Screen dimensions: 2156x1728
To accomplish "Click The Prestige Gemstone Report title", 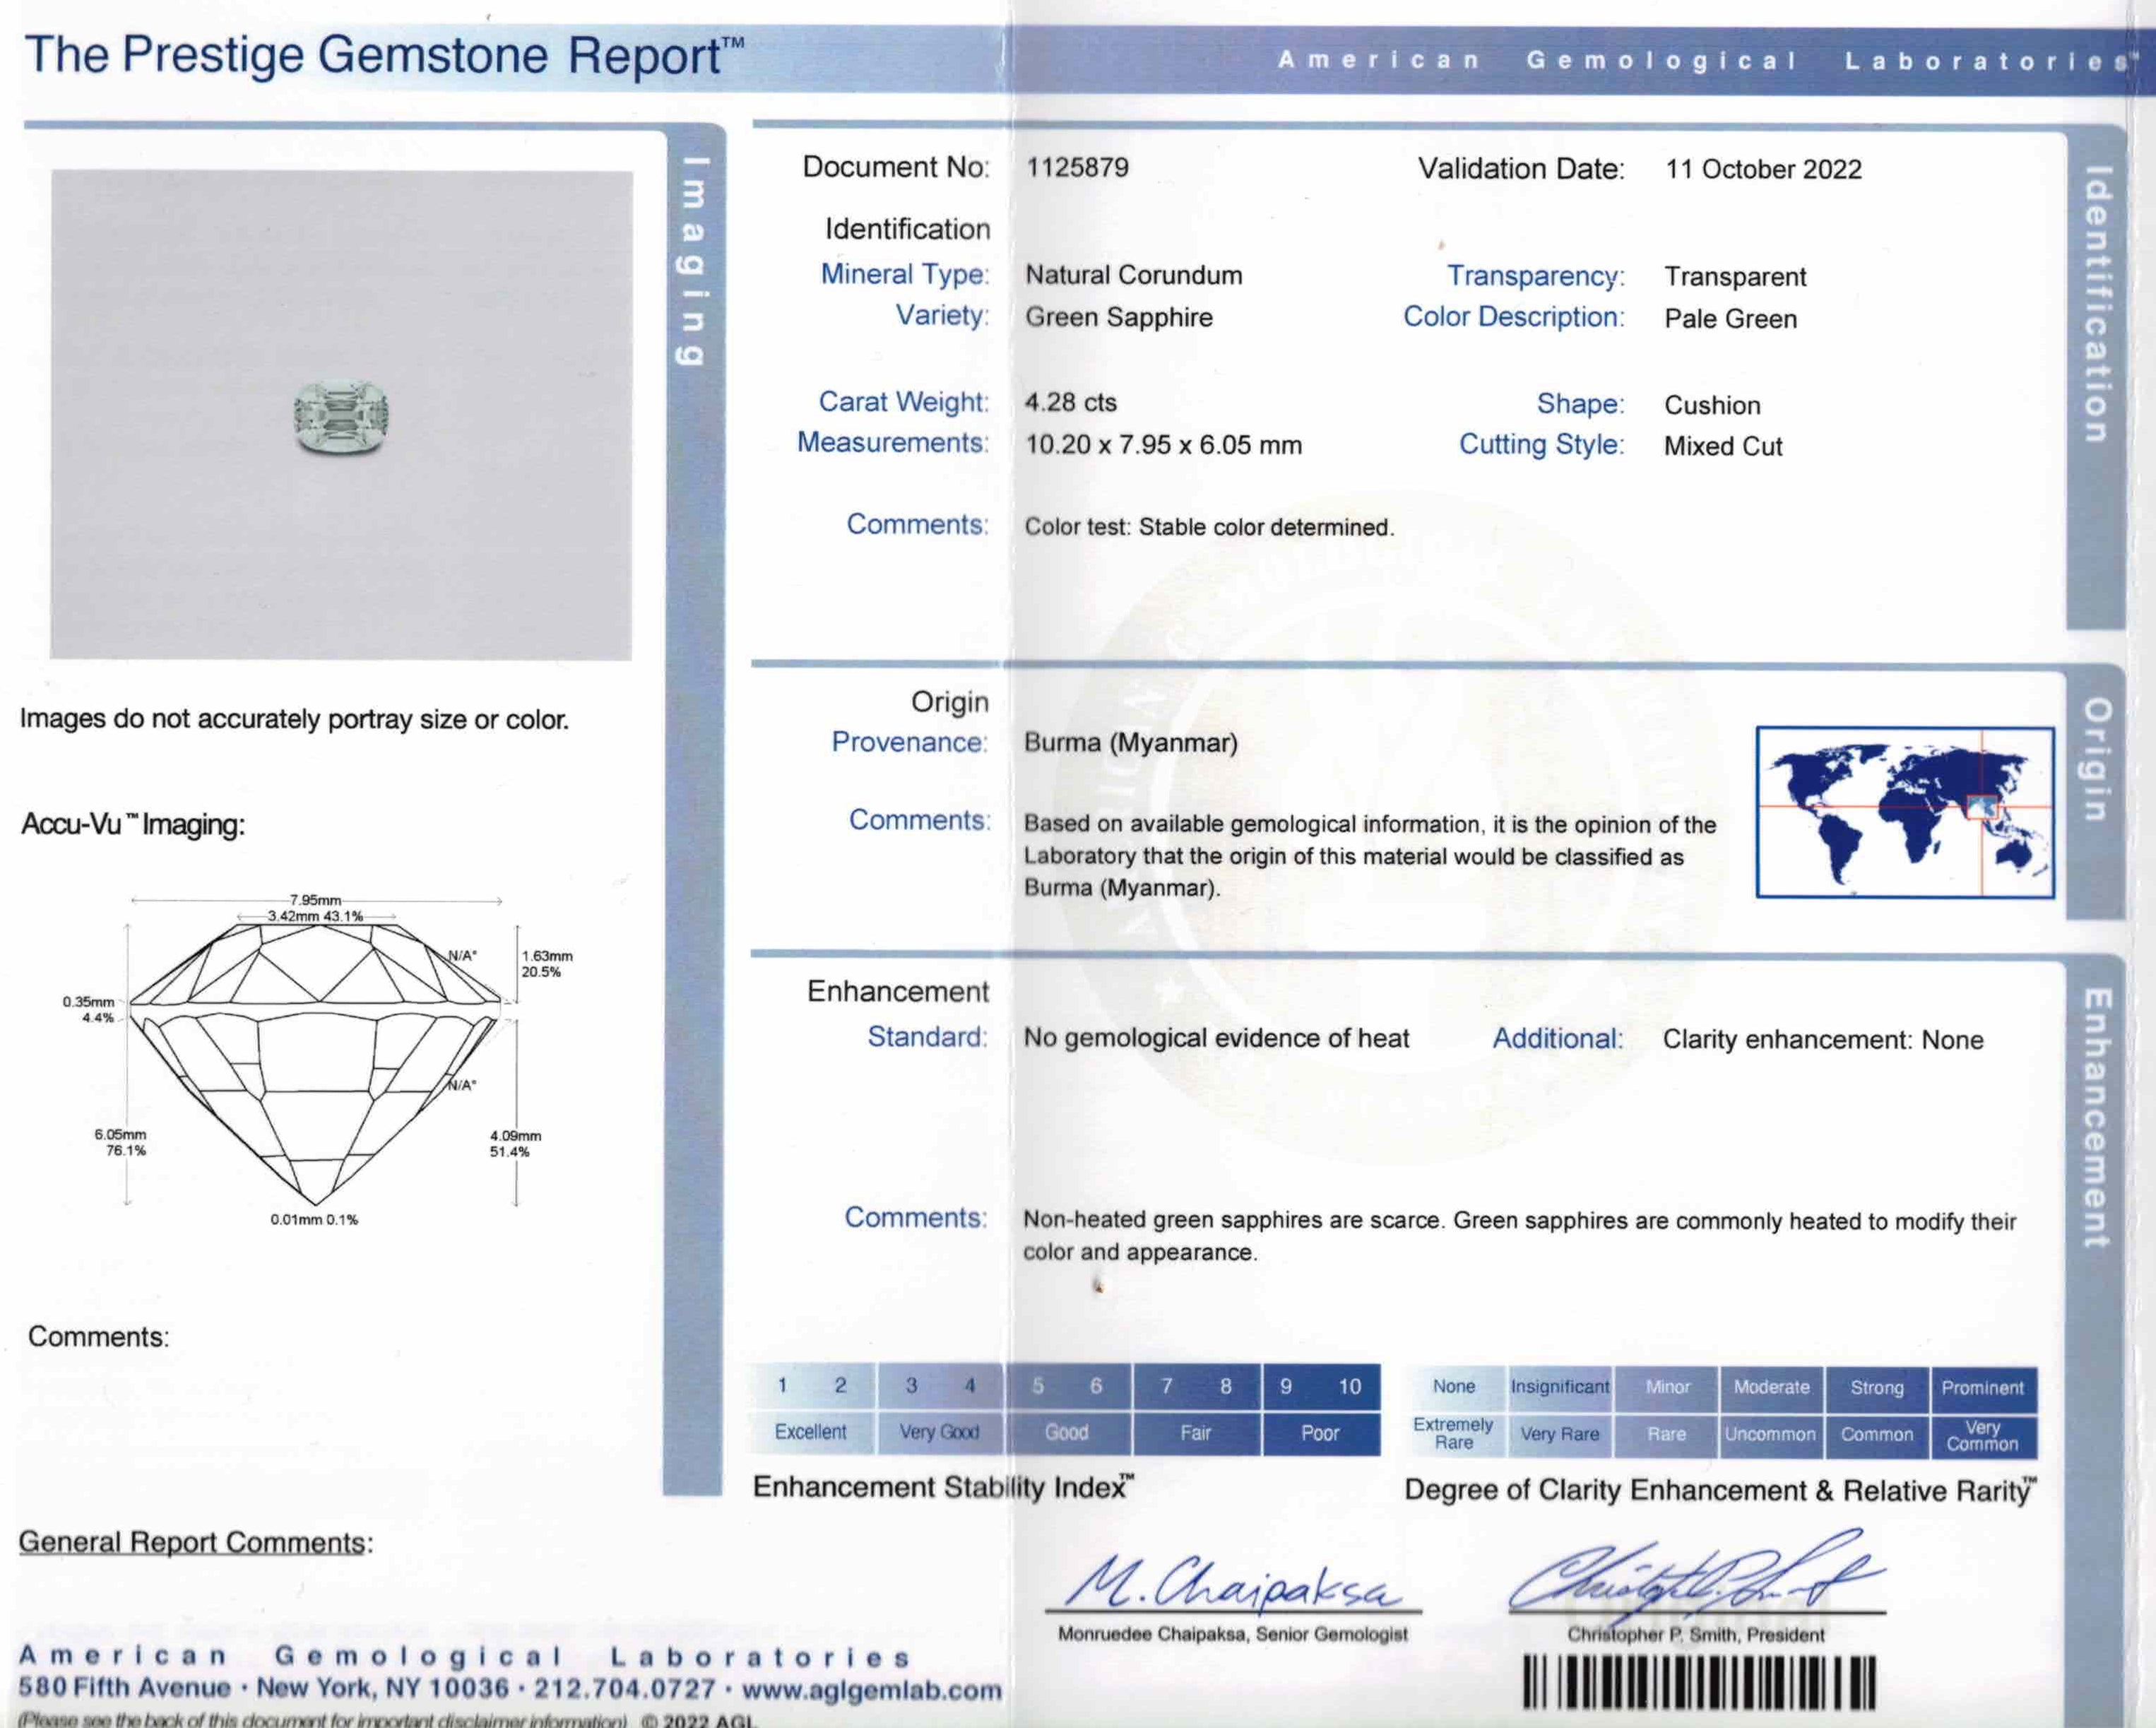I will 384,56.
